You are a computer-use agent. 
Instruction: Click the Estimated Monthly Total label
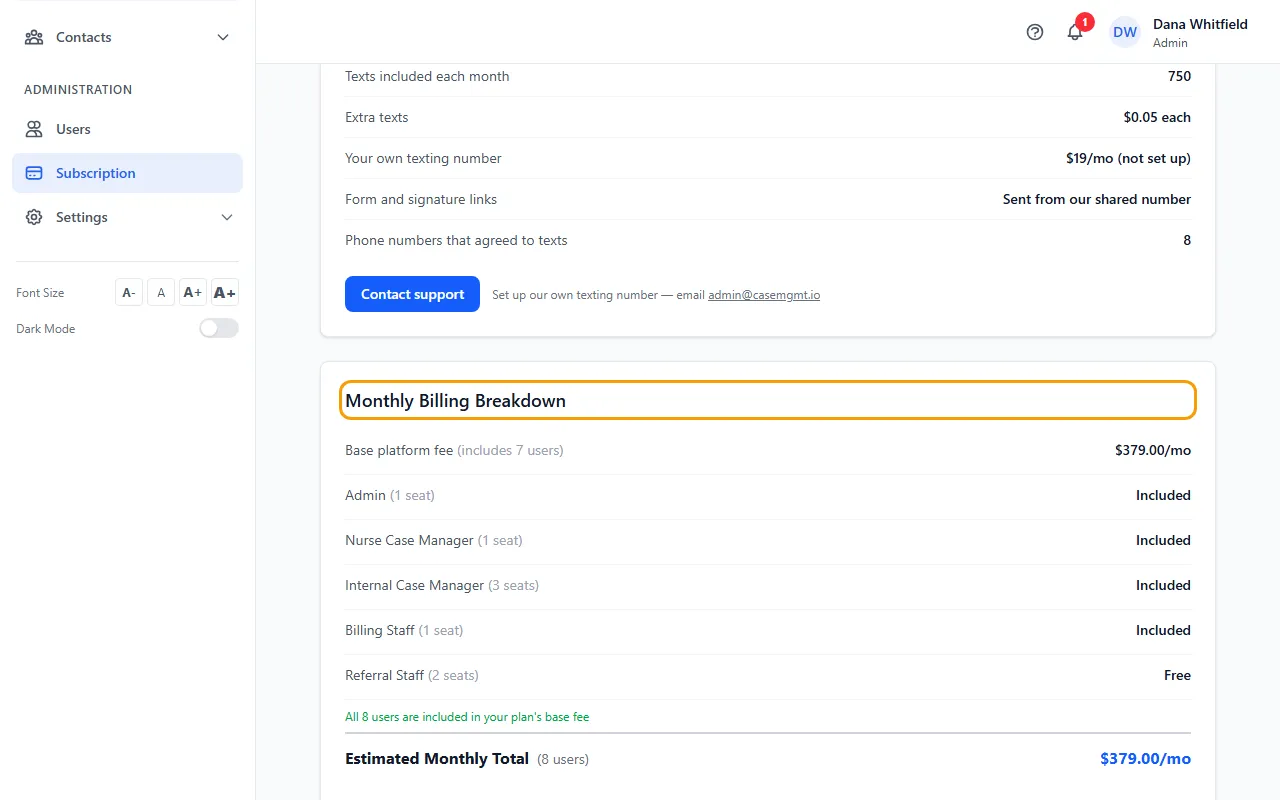click(437, 759)
